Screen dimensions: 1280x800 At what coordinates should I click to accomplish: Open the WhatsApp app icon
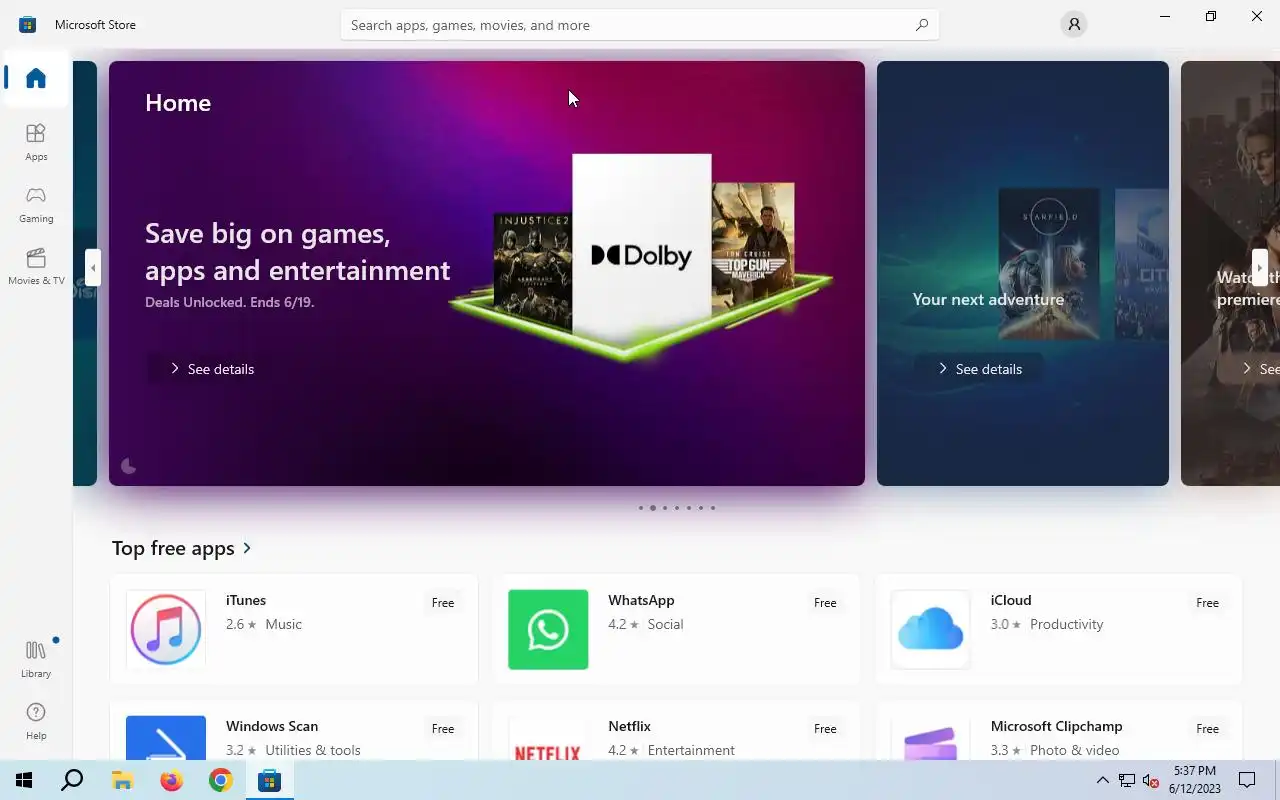coord(548,629)
